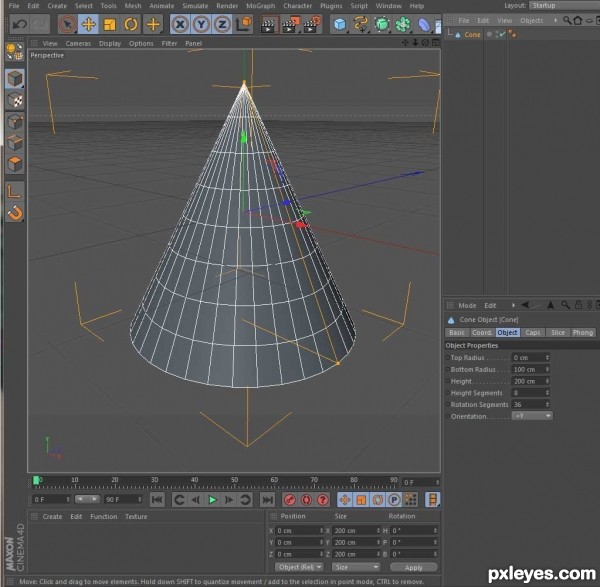Open the viewport Display menu
The image size is (600, 587).
(x=110, y=44)
